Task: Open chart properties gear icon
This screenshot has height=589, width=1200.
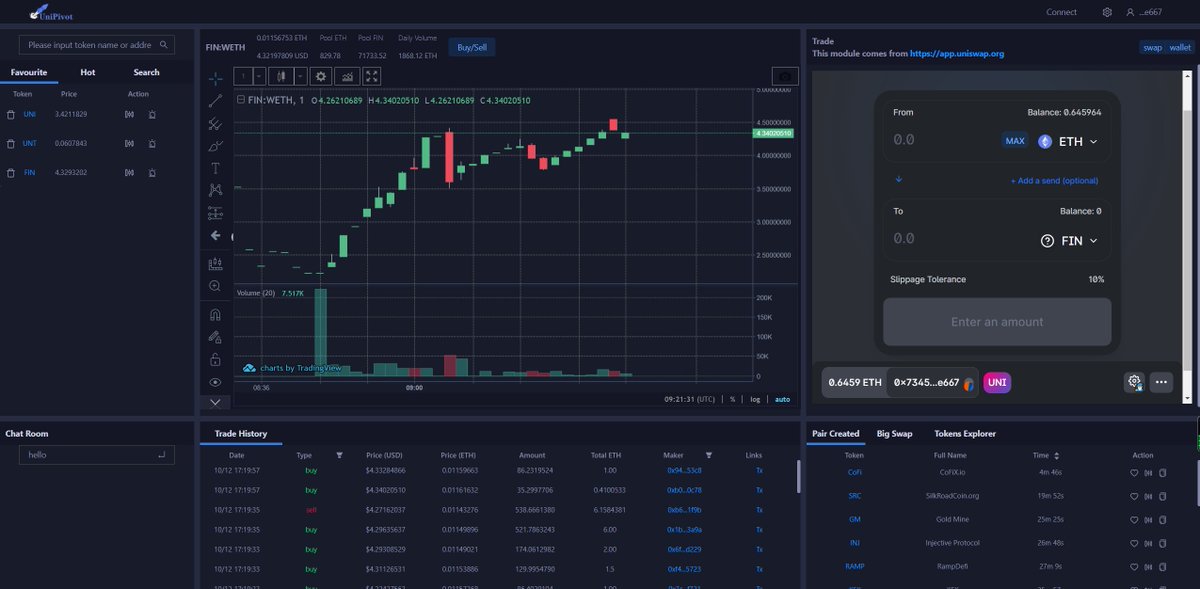Action: point(321,76)
